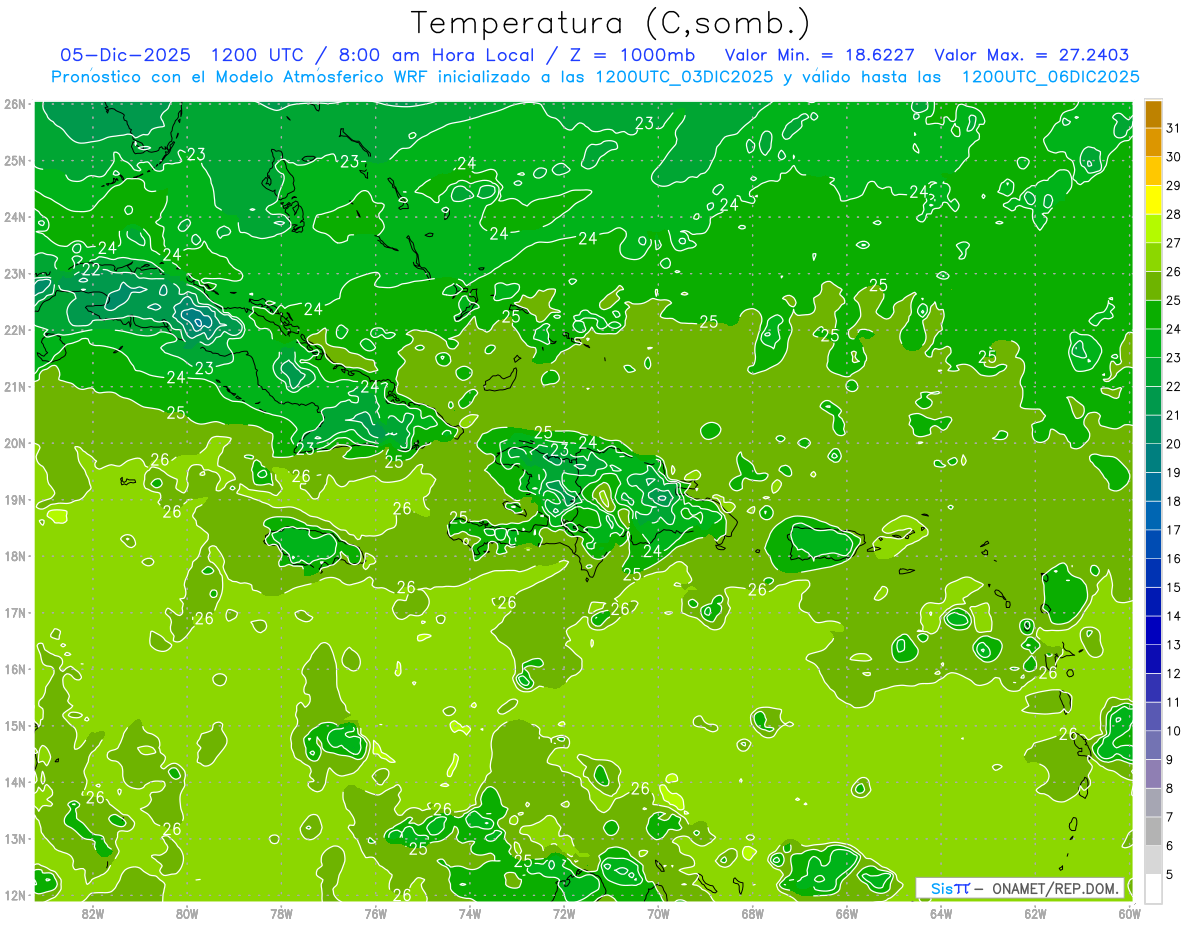The image size is (1200, 927).
Task: Click the title "Temperatura (C,somb.)"
Action: (611, 24)
